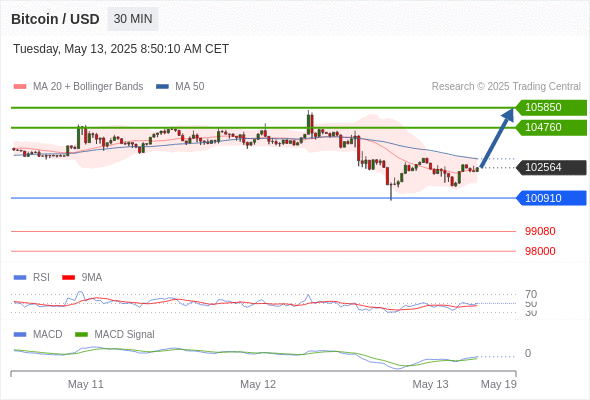Image resolution: width=590 pixels, height=400 pixels.
Task: Click the blue upward forecast arrow
Action: 497,137
